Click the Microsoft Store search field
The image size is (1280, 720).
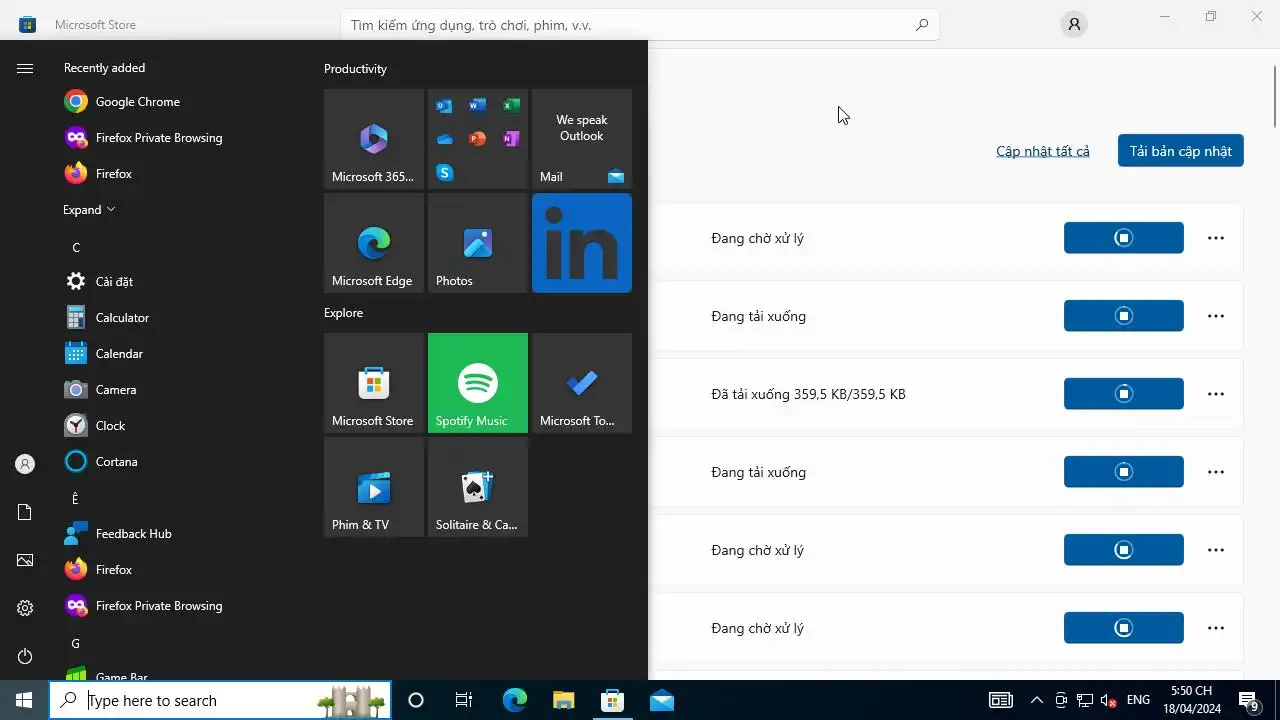[640, 25]
